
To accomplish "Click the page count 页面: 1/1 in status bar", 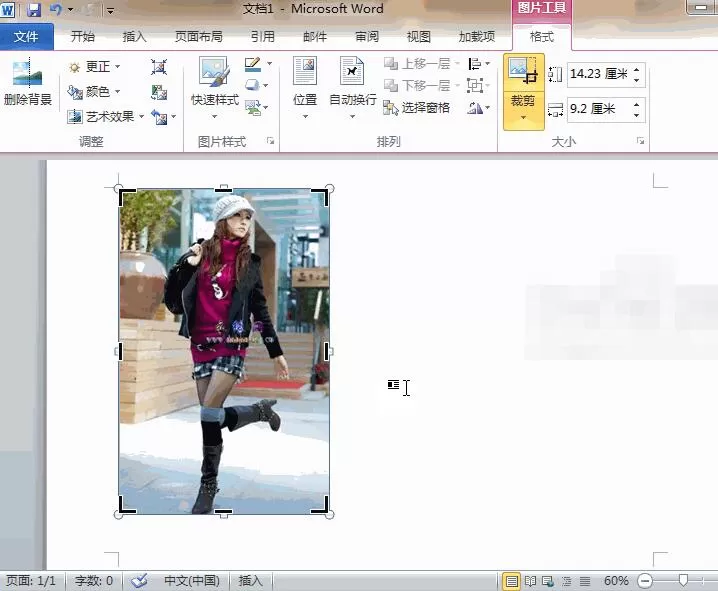I will click(31, 581).
